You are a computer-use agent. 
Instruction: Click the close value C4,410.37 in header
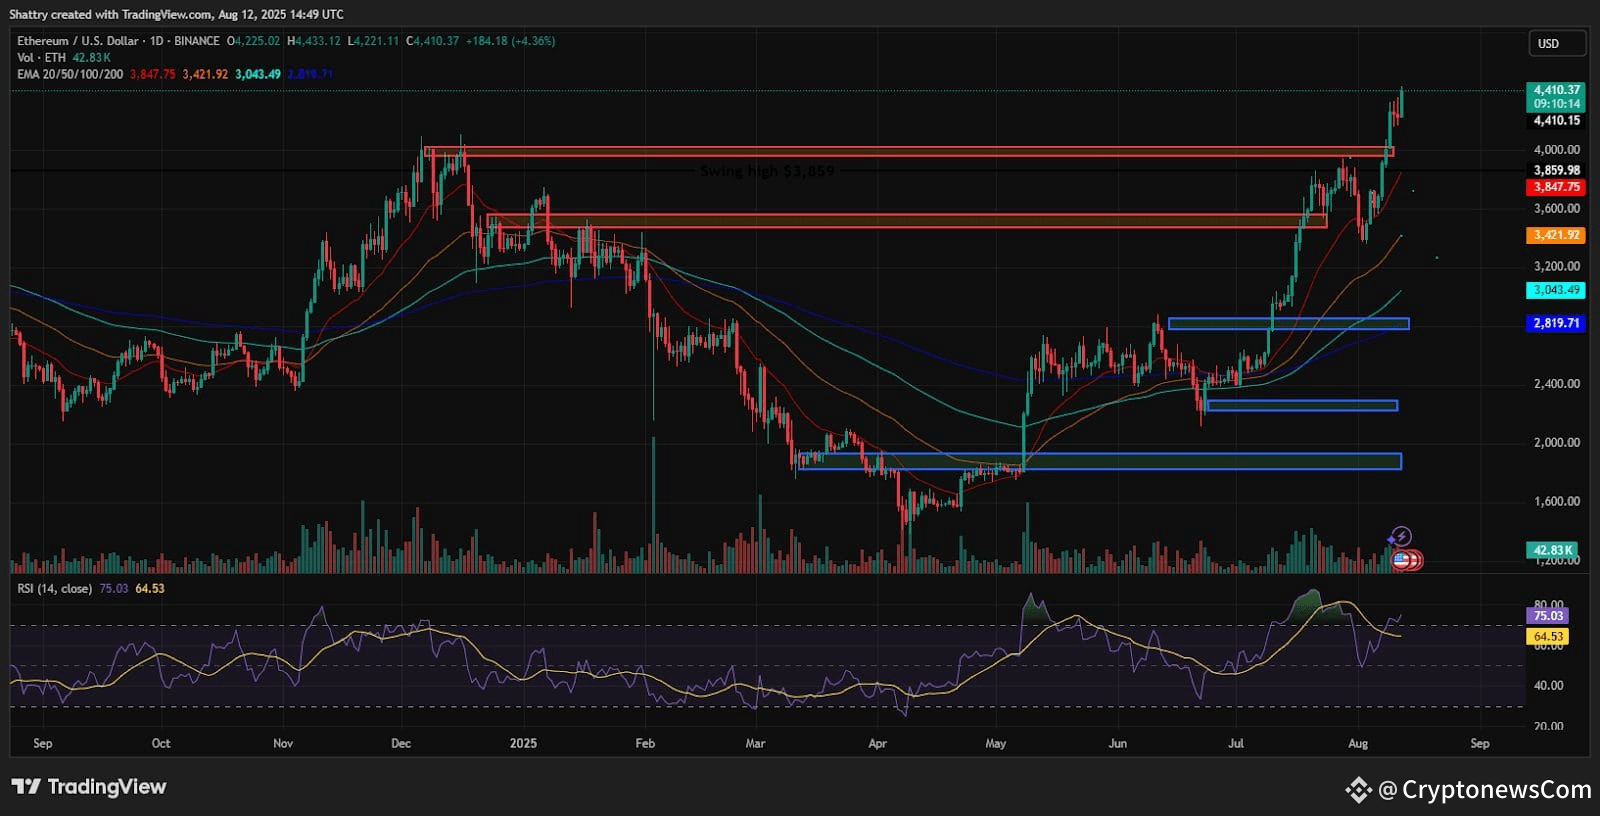pos(432,41)
